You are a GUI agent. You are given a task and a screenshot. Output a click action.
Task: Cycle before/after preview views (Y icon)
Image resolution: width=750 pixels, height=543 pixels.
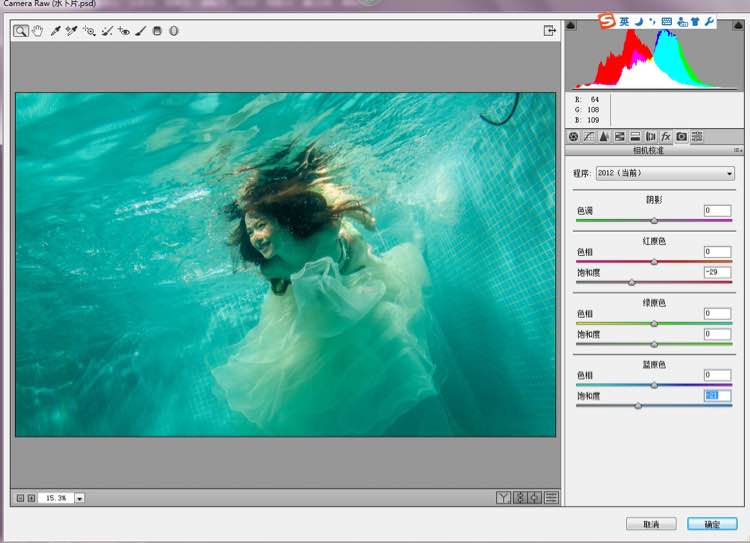pos(503,498)
